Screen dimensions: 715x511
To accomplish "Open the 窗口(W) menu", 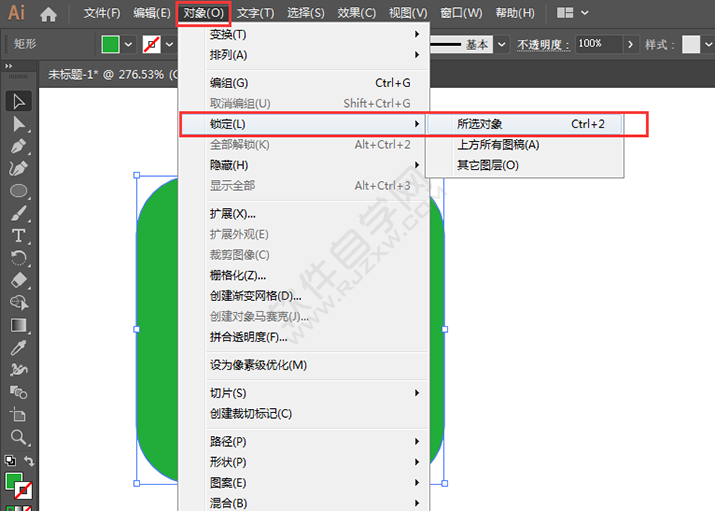I will click(461, 13).
